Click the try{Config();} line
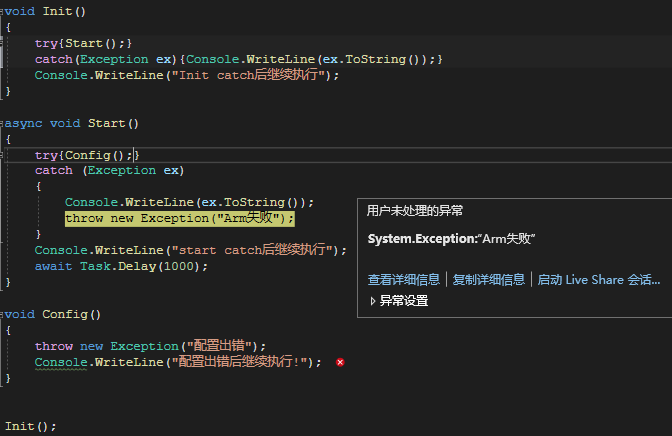This screenshot has width=672, height=436. point(87,155)
